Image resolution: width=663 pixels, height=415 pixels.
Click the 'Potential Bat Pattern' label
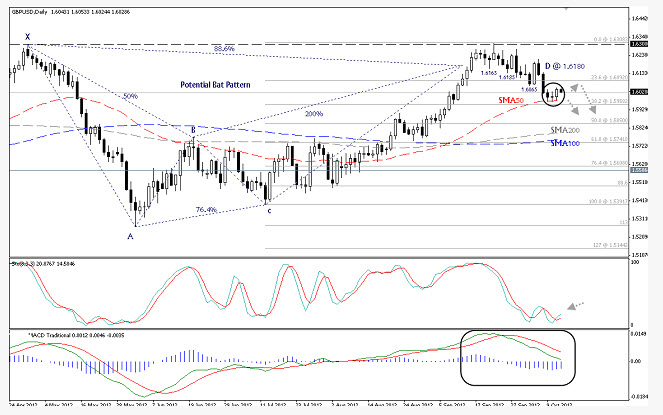215,85
